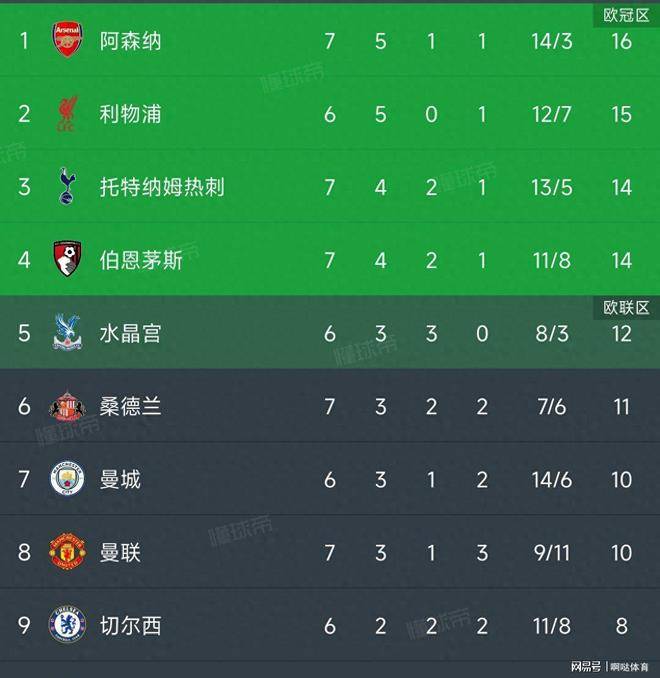Viewport: 660px width, 678px height.
Task: Select the rank 9 number cell
Action: point(25,626)
